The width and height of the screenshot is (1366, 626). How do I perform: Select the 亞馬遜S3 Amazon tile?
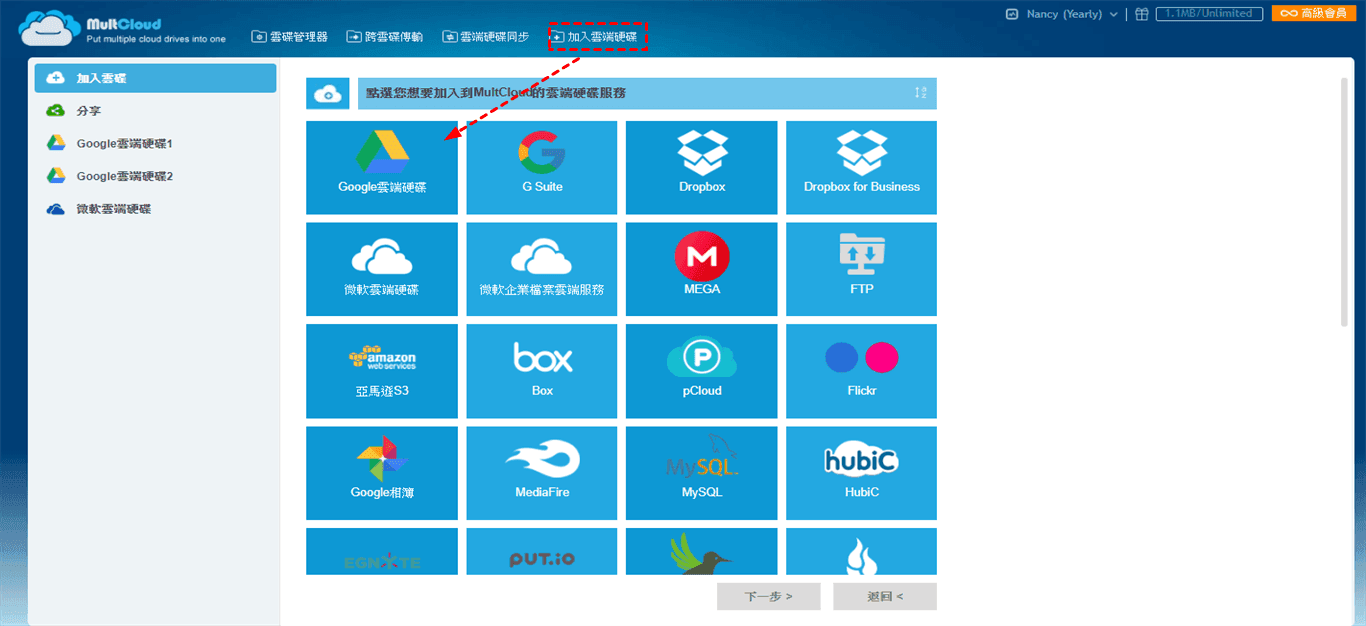pyautogui.click(x=382, y=371)
